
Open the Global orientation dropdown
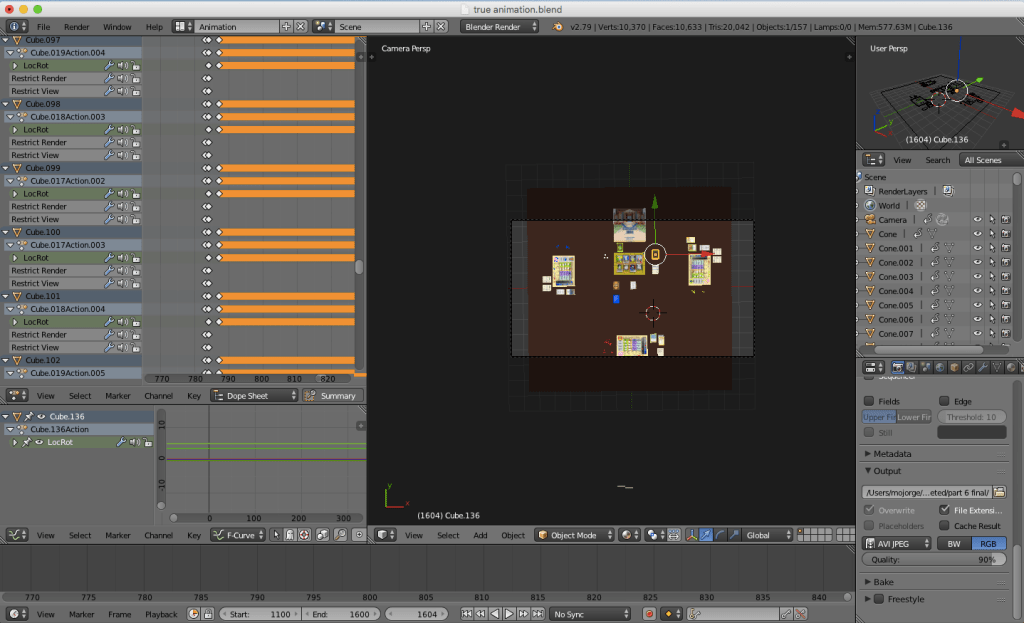click(768, 535)
